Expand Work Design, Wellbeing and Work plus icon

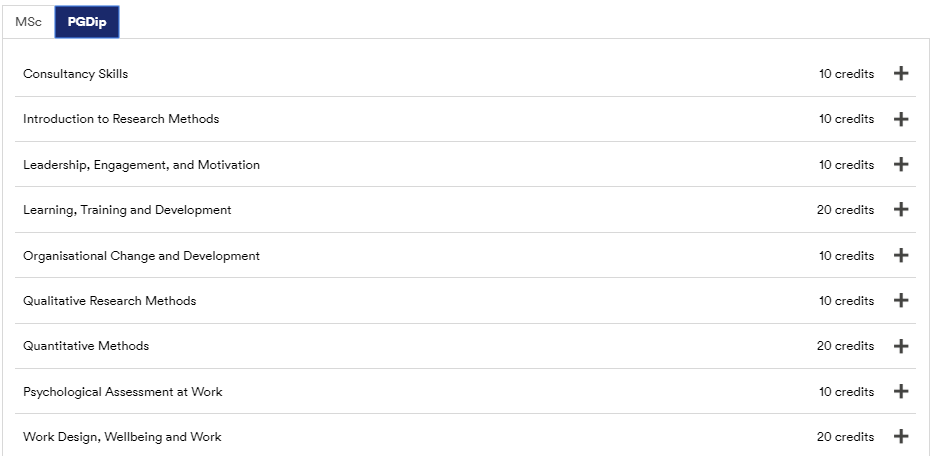(901, 436)
